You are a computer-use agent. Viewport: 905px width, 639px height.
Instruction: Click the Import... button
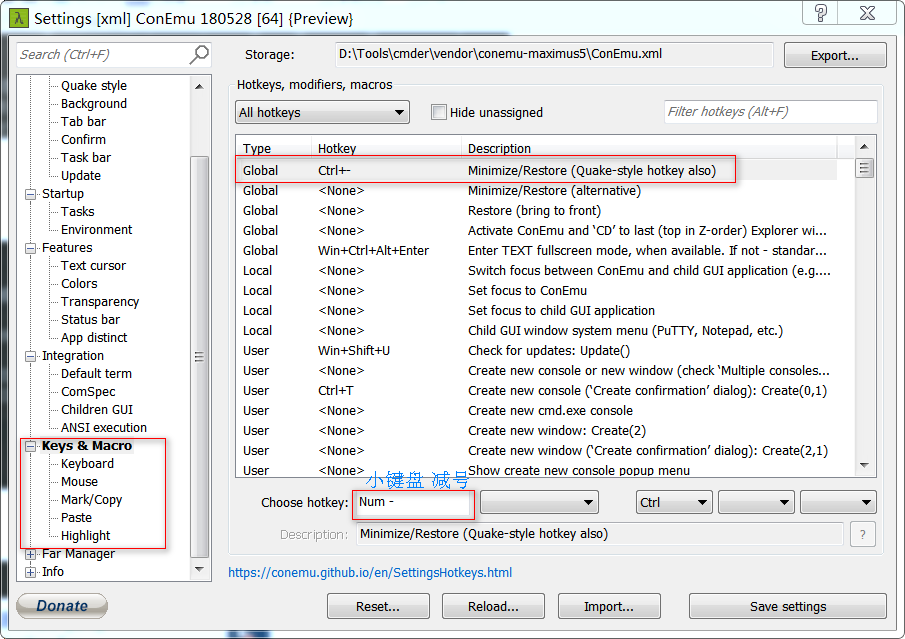609,606
